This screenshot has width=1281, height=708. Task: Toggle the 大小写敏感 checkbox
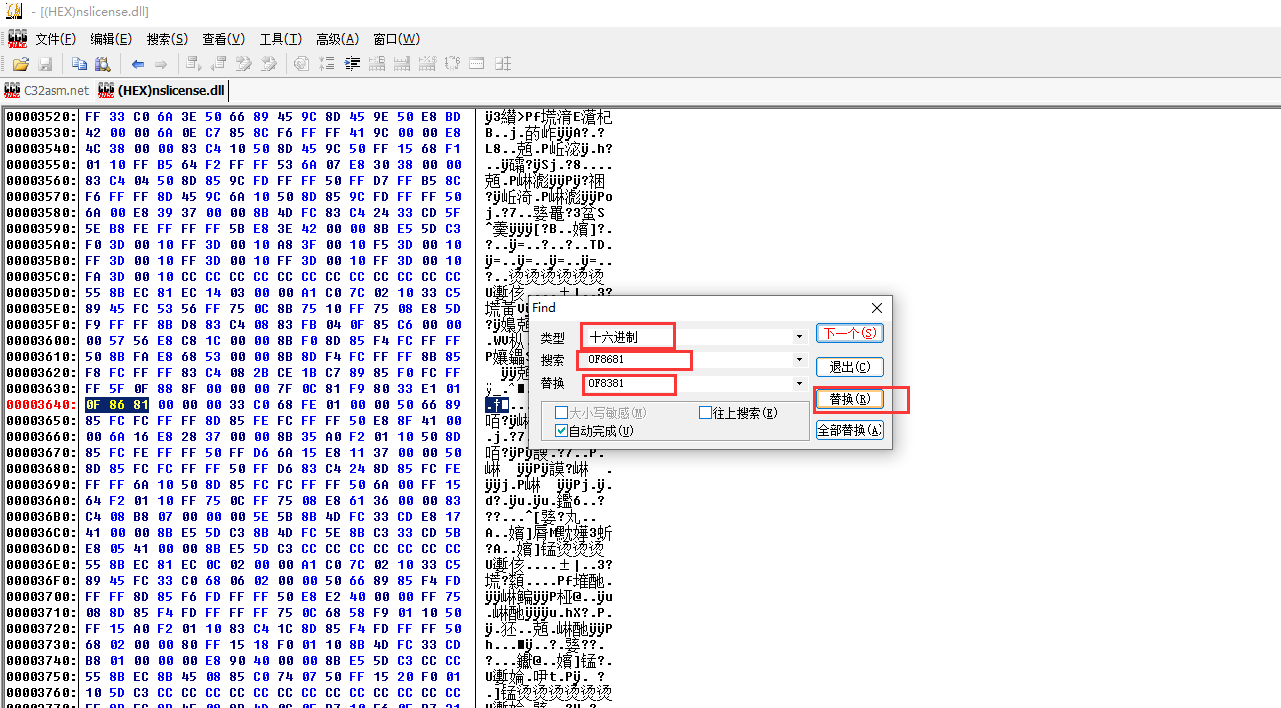coord(561,413)
